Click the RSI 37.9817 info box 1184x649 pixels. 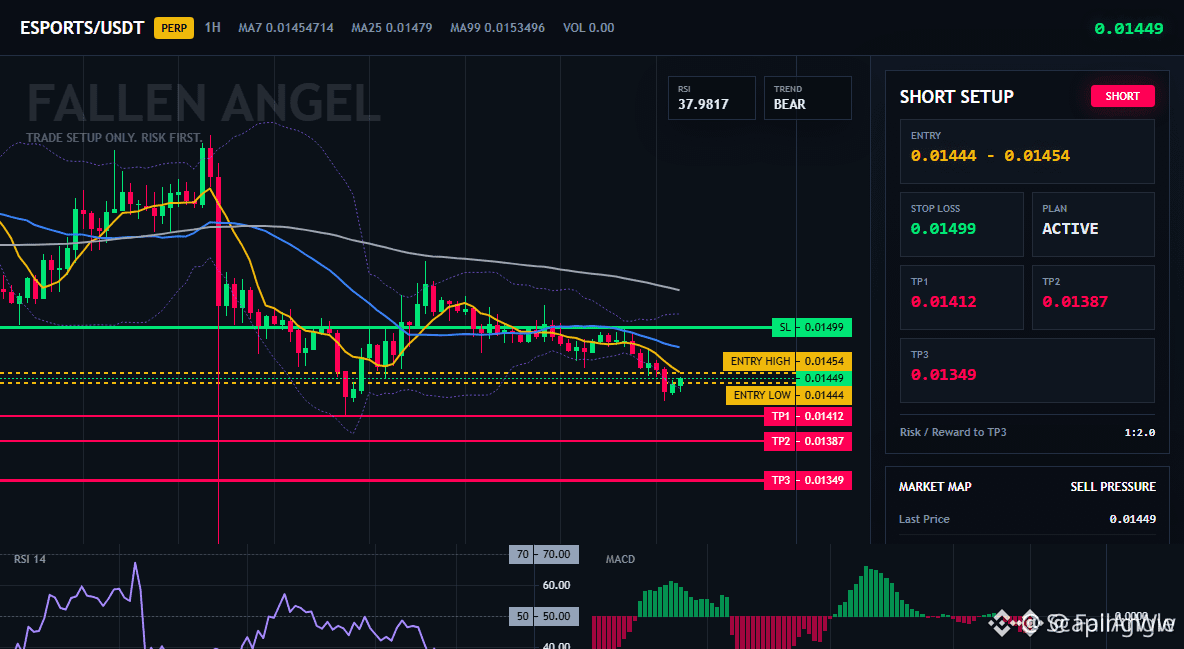tap(711, 97)
